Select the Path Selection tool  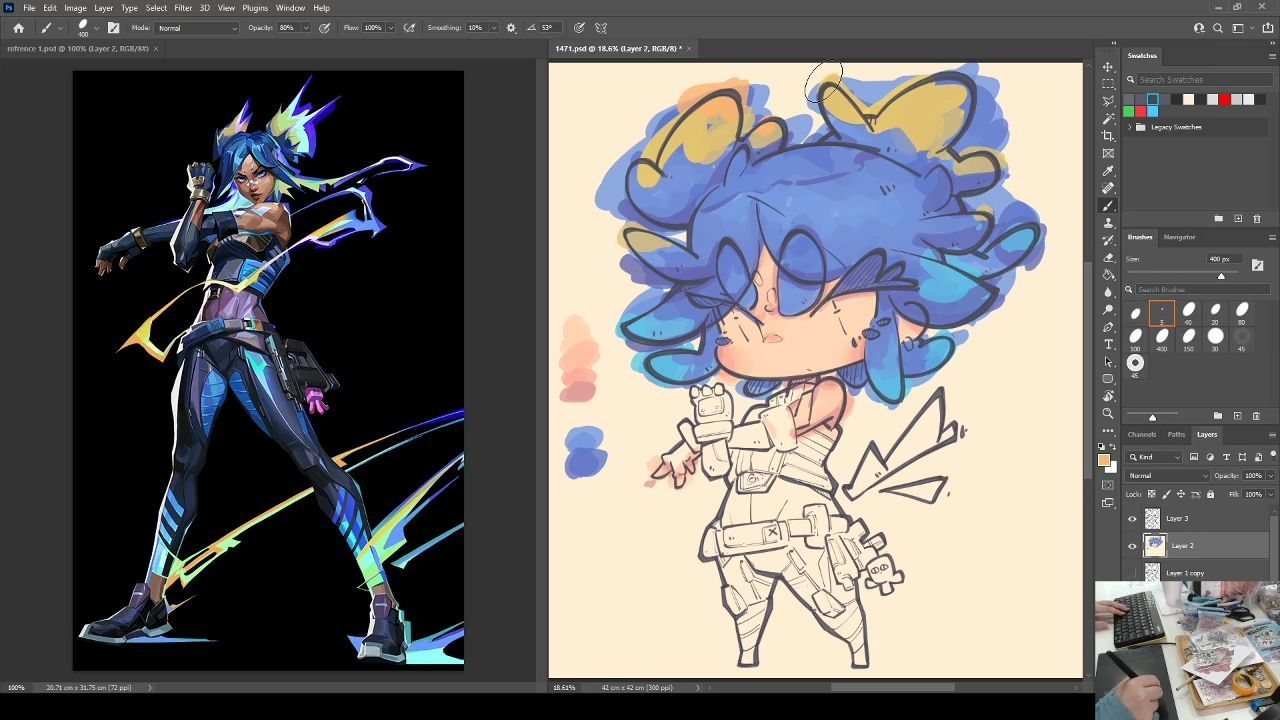[x=1108, y=361]
